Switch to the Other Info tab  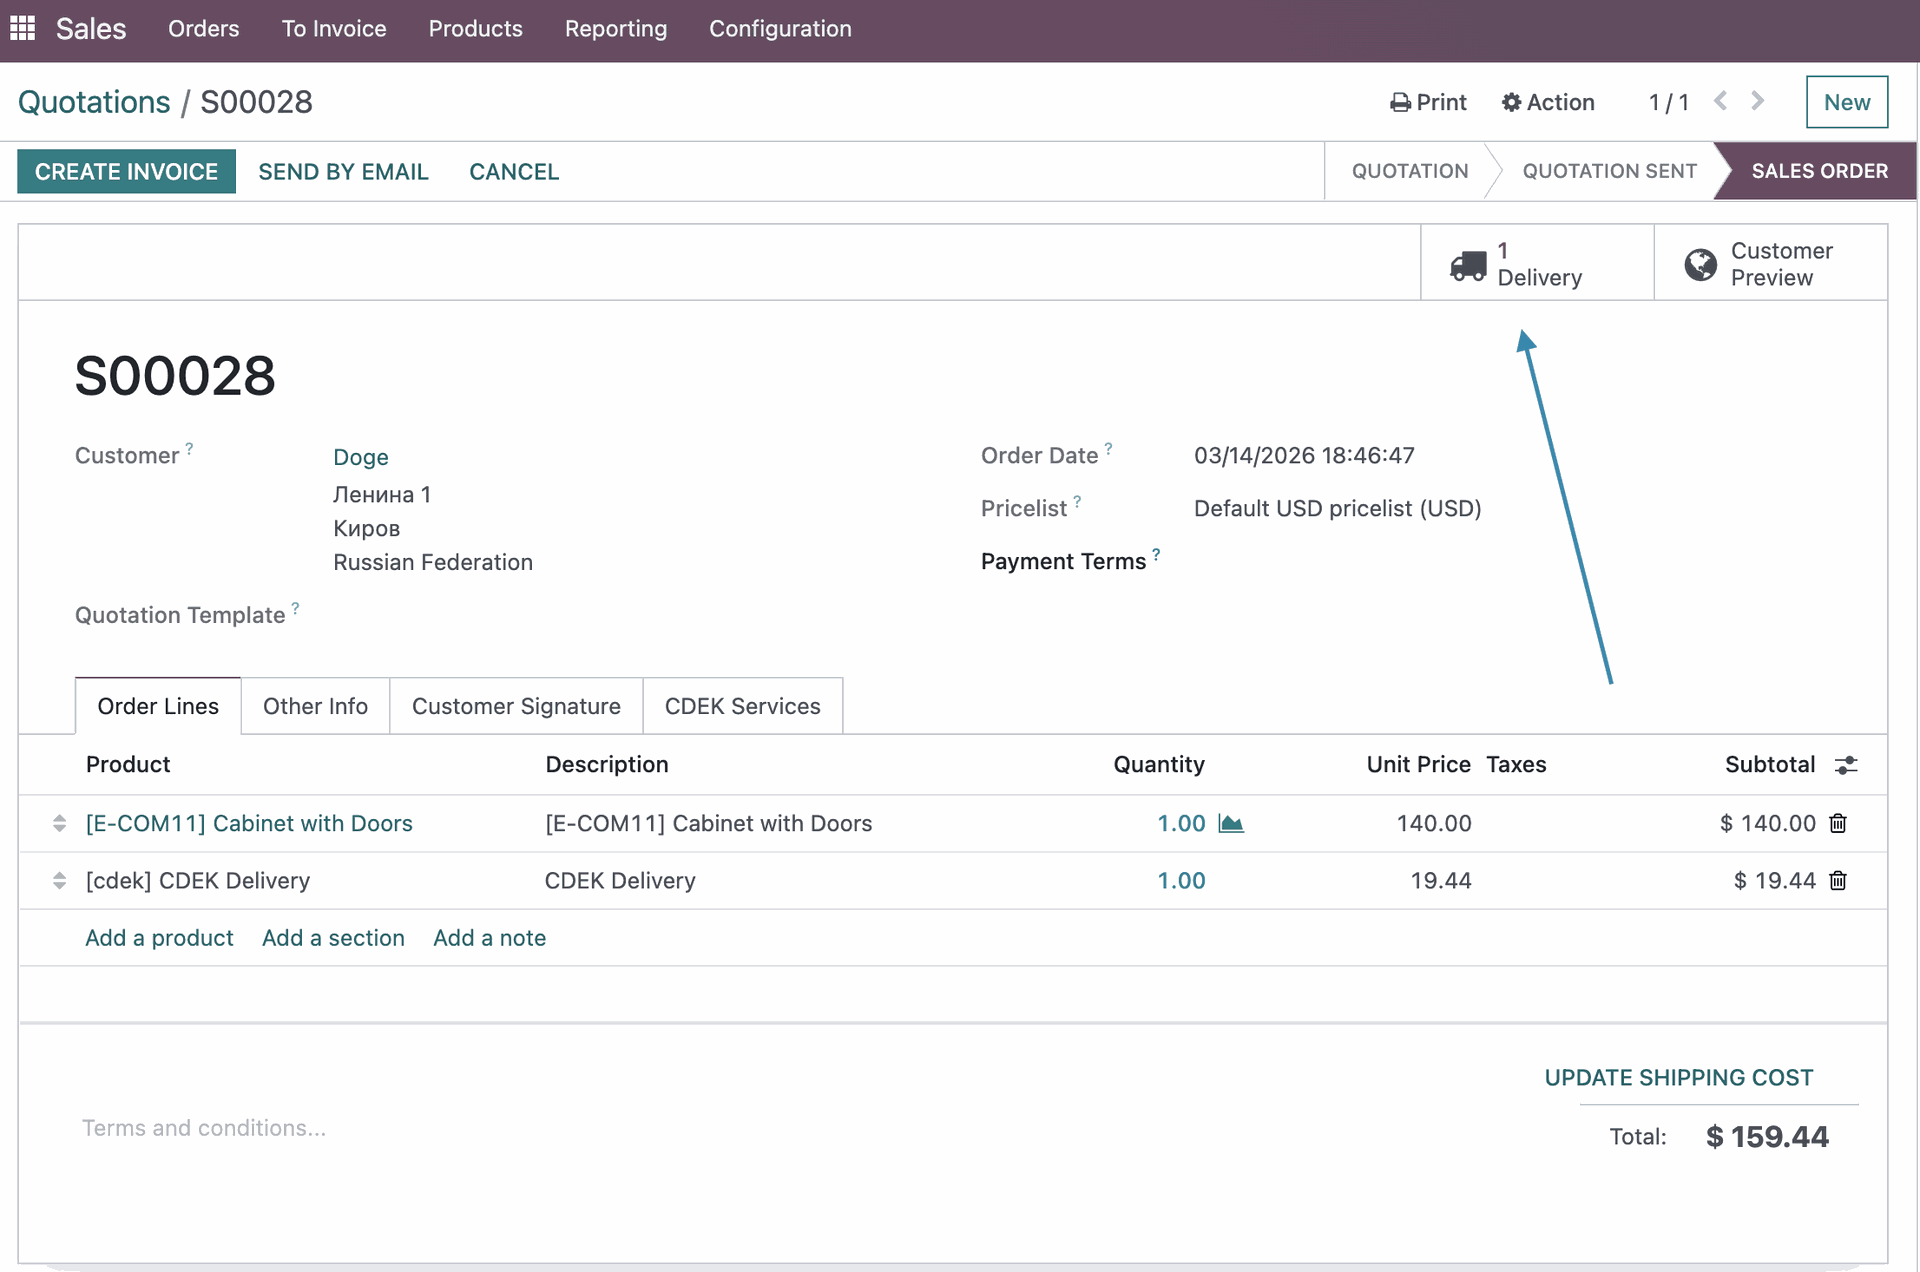click(315, 706)
